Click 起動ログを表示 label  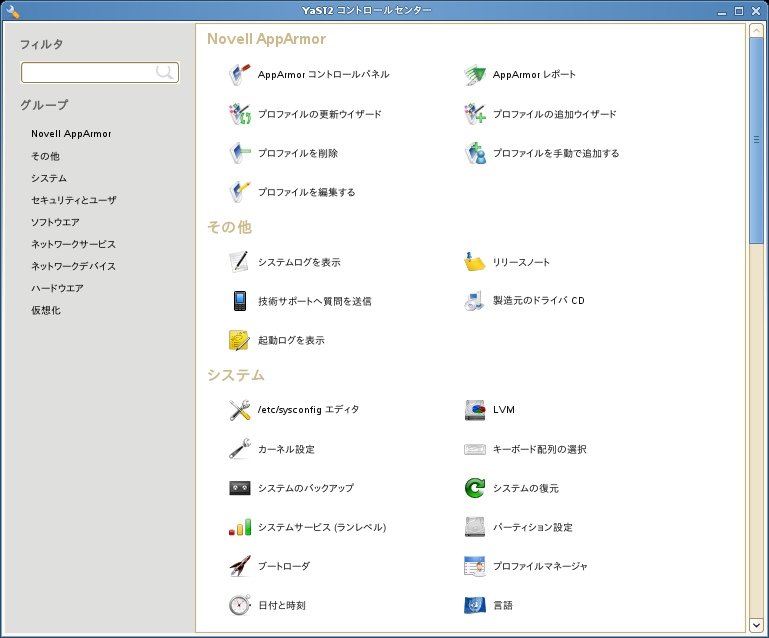tap(291, 340)
